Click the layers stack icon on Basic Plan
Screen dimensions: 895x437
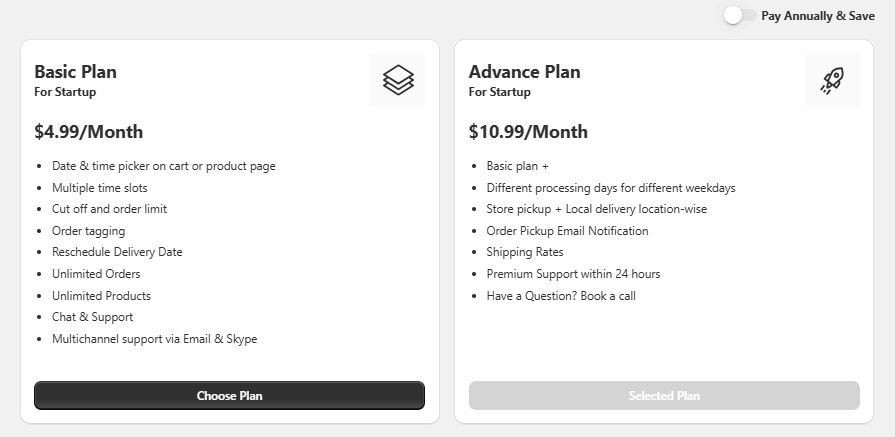click(397, 80)
